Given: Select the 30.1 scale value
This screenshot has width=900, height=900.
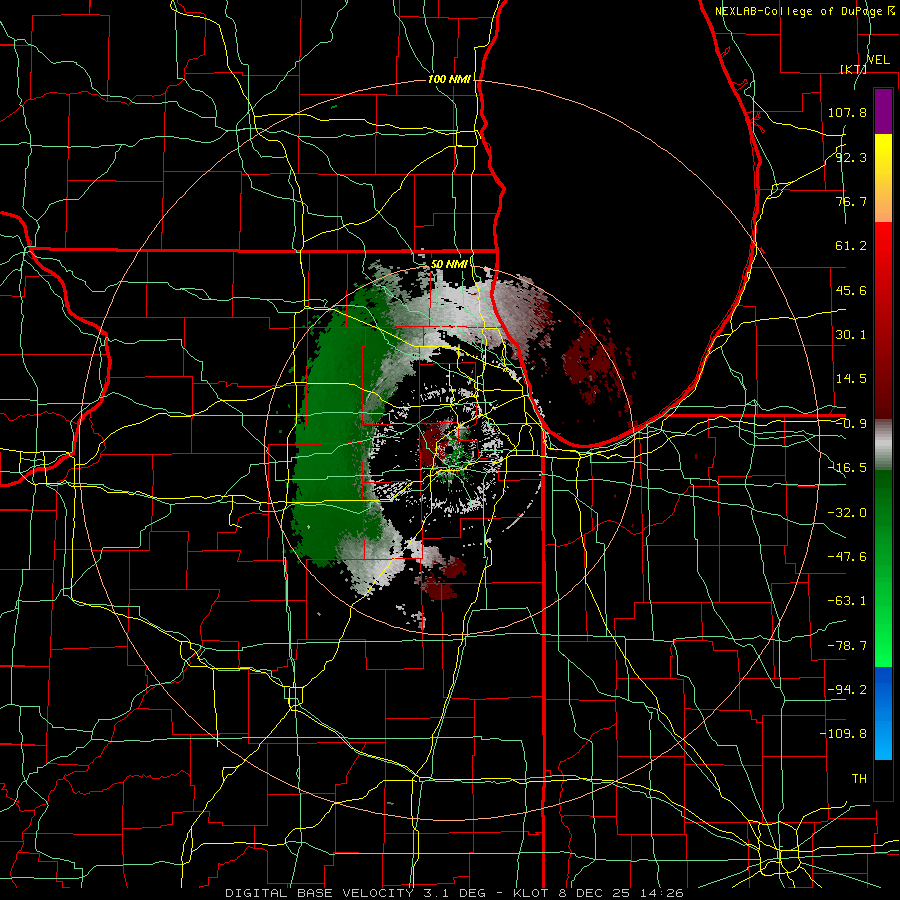Looking at the screenshot, I should 851,335.
